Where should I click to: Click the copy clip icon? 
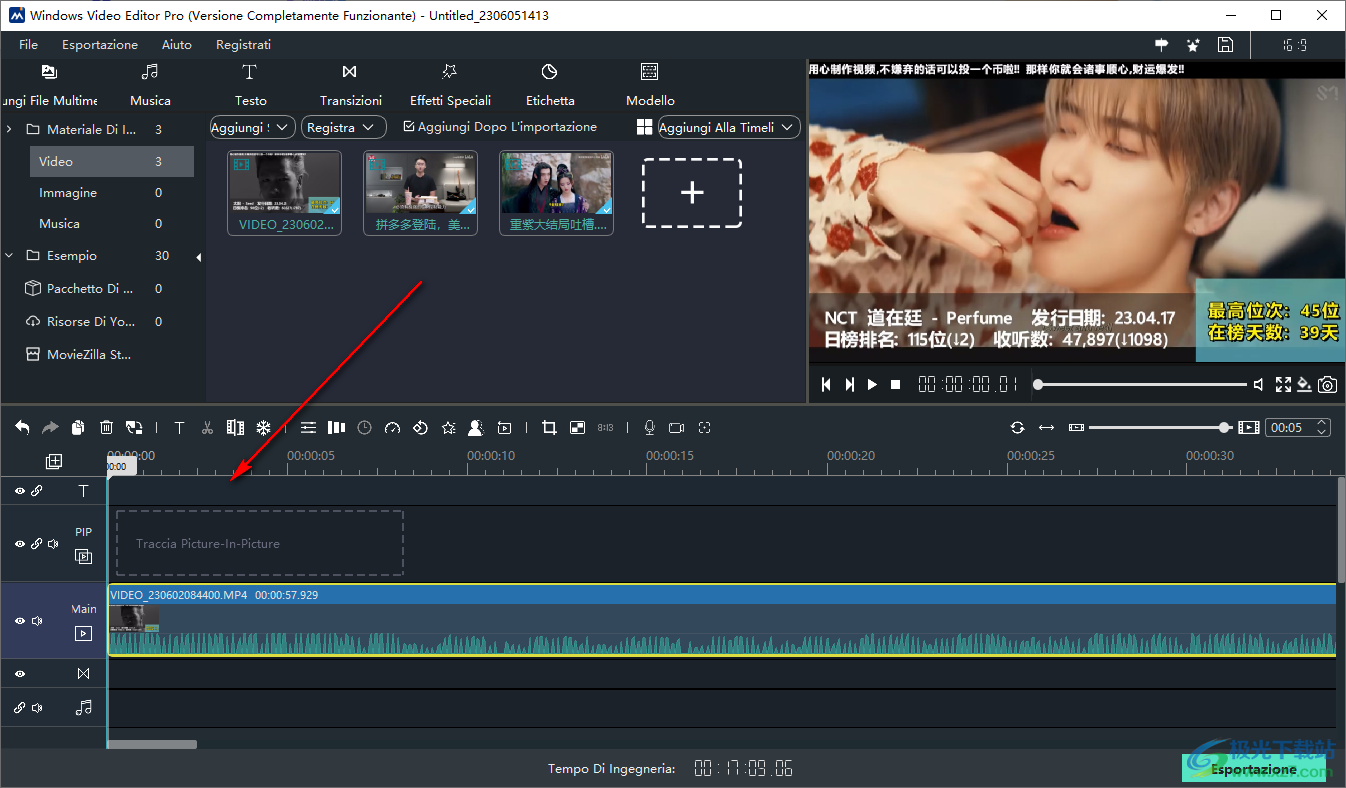point(78,427)
